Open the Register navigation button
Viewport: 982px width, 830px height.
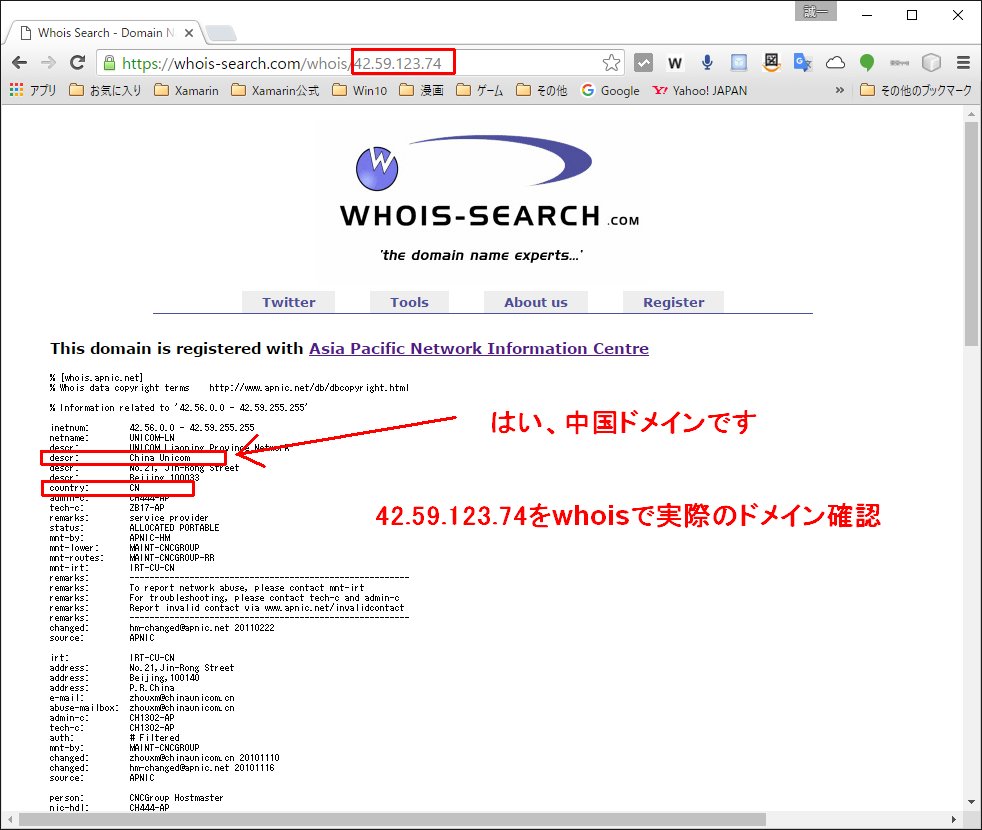[674, 302]
